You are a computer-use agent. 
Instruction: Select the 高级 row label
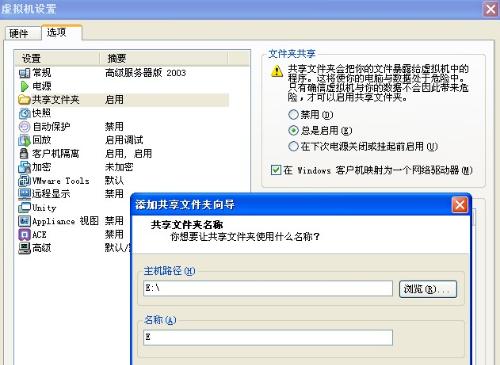(x=42, y=248)
